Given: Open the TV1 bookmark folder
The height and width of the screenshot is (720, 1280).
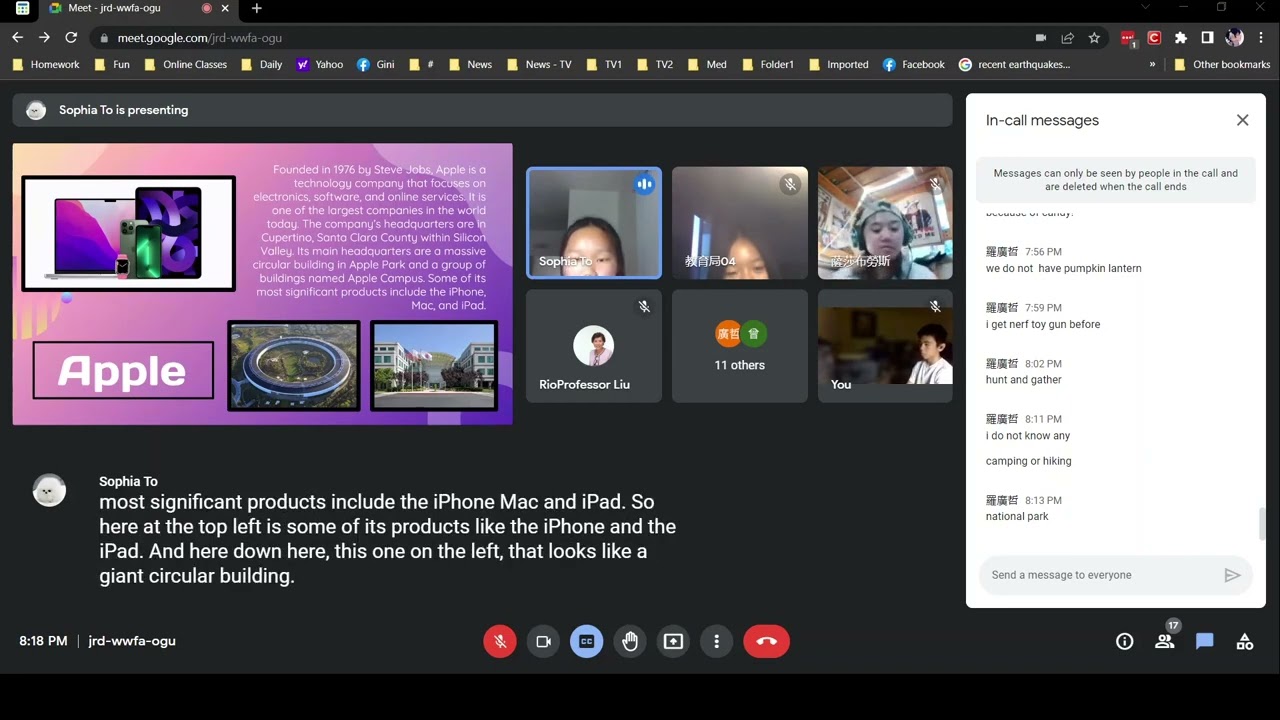Looking at the screenshot, I should [x=604, y=64].
